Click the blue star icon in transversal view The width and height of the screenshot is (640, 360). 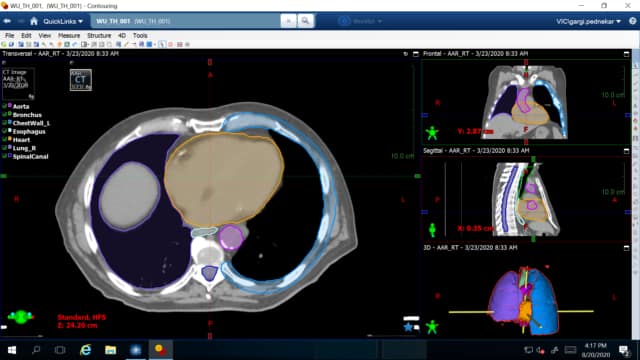tap(408, 327)
